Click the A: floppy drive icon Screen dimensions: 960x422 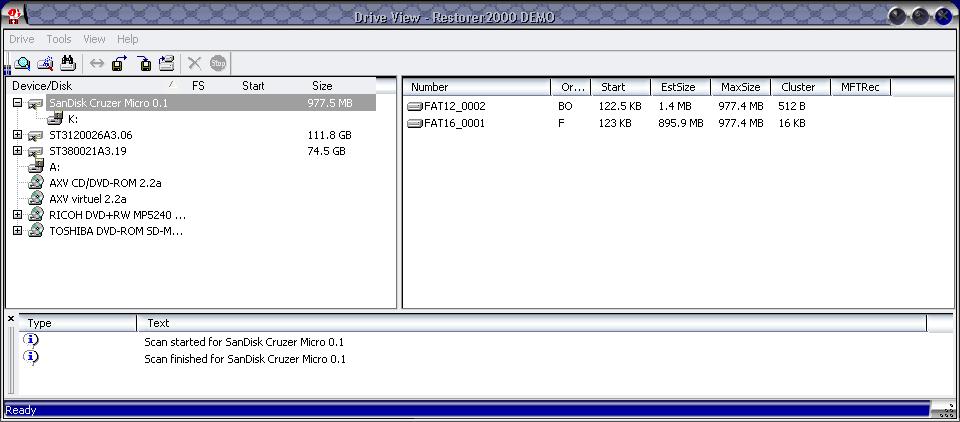click(36, 166)
